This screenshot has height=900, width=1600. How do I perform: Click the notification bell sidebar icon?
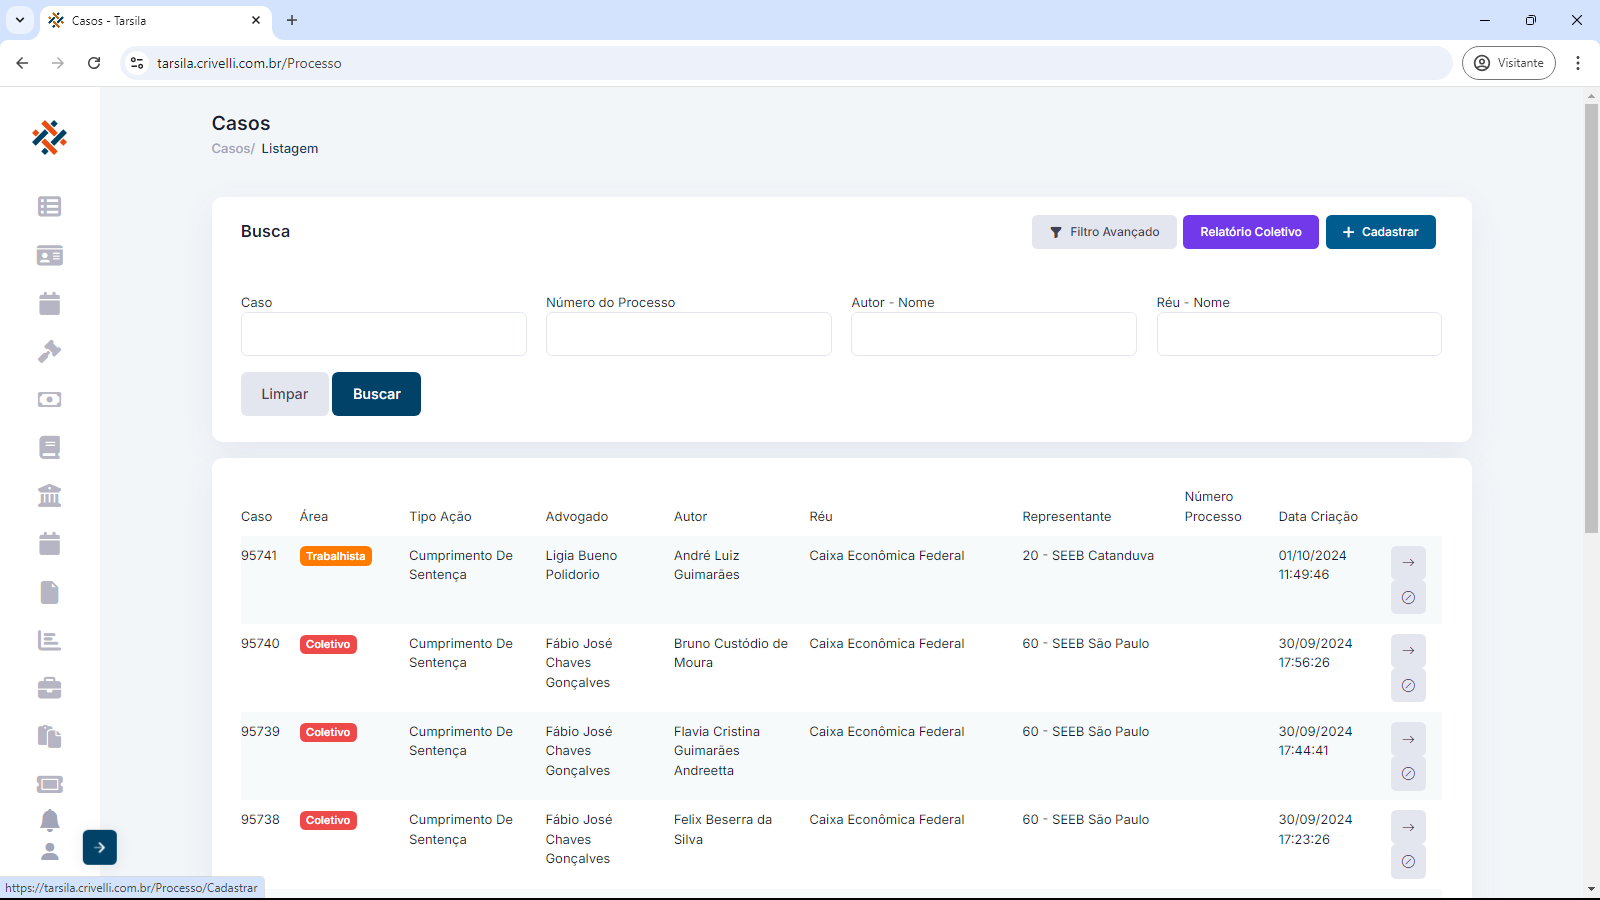pyautogui.click(x=49, y=820)
